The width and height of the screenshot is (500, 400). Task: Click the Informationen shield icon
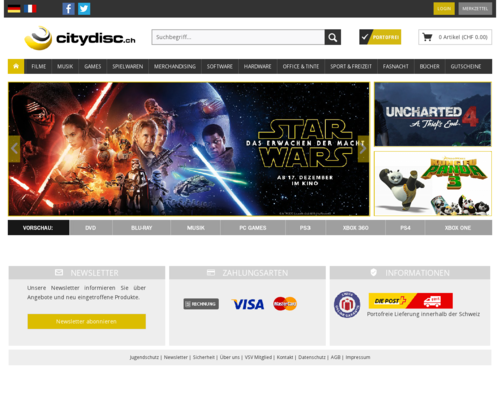click(373, 272)
